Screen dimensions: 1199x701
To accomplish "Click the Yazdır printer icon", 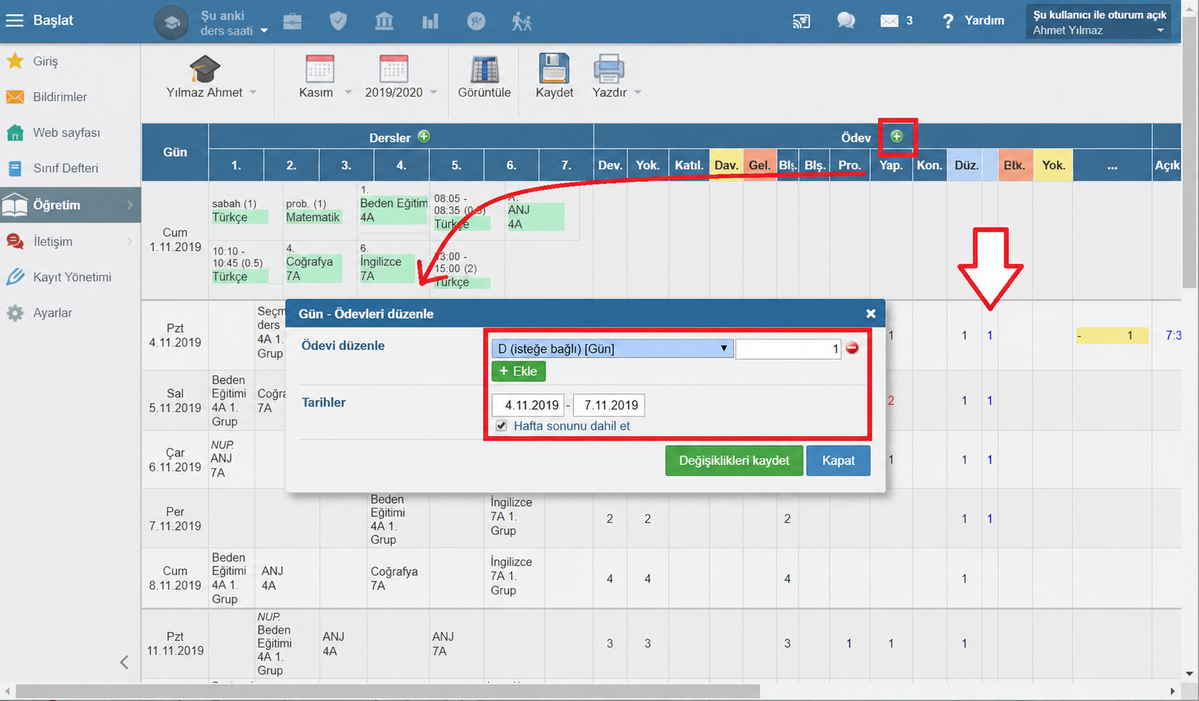I will click(609, 69).
